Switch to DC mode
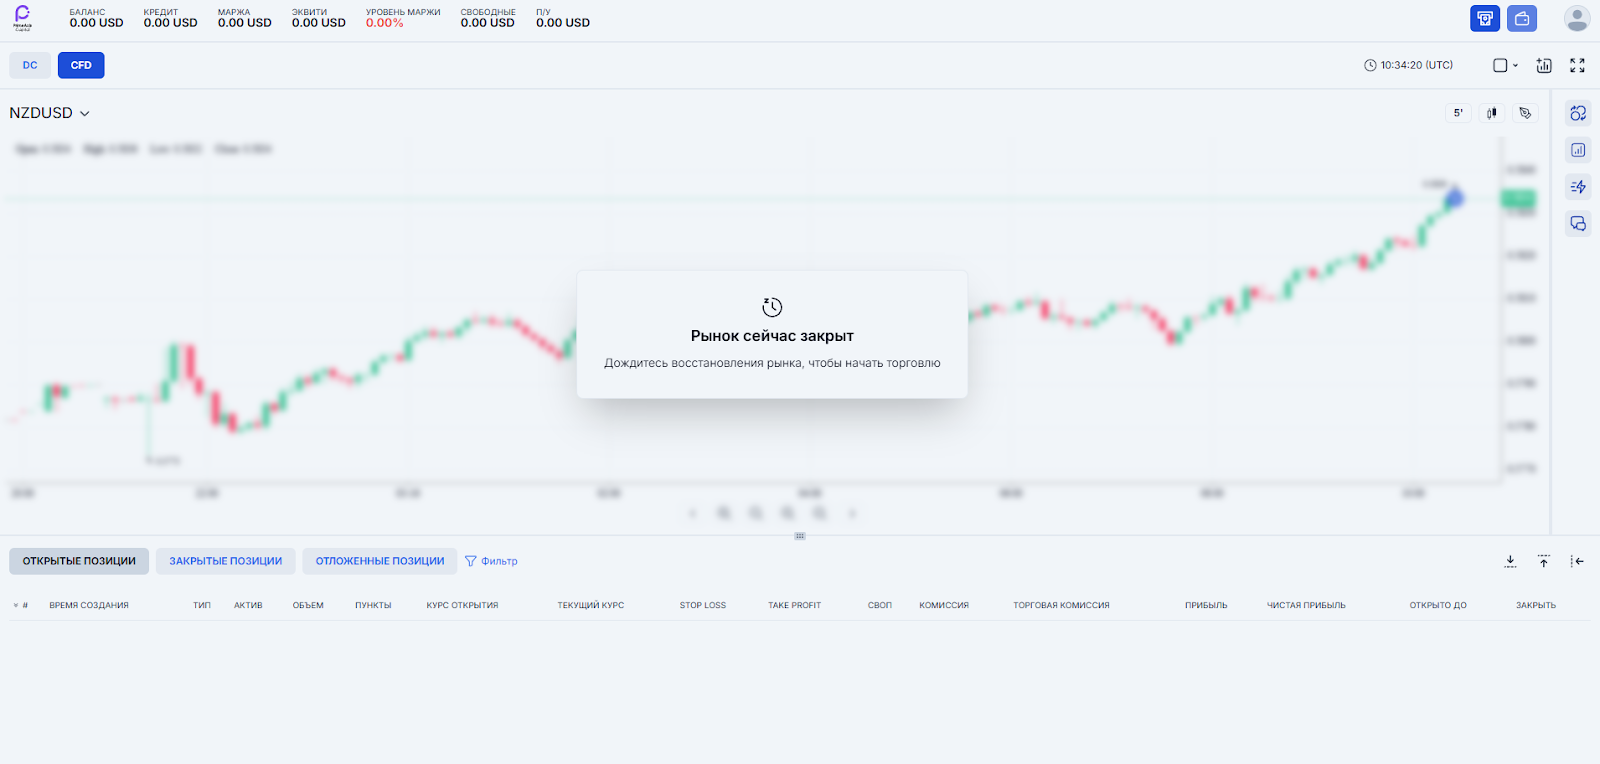Screen dimensions: 1600x764 click(30, 65)
